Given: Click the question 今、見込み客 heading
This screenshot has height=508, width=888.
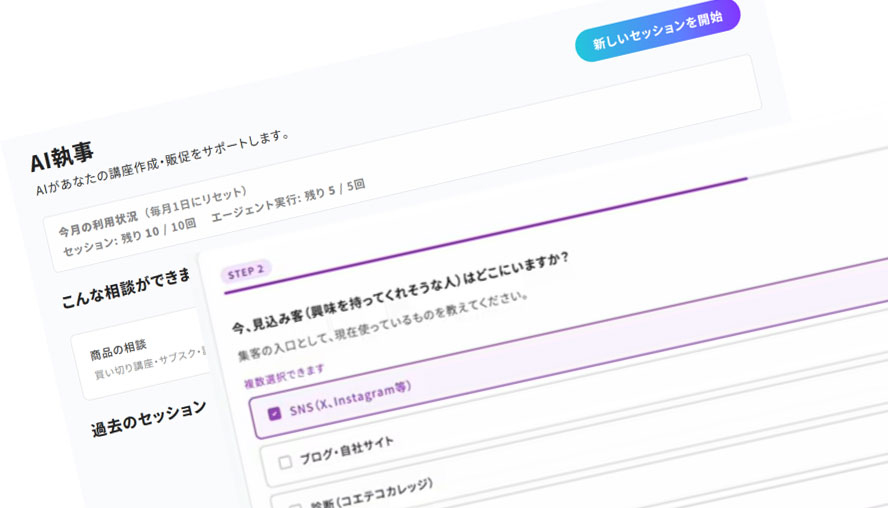Looking at the screenshot, I should click(400, 292).
